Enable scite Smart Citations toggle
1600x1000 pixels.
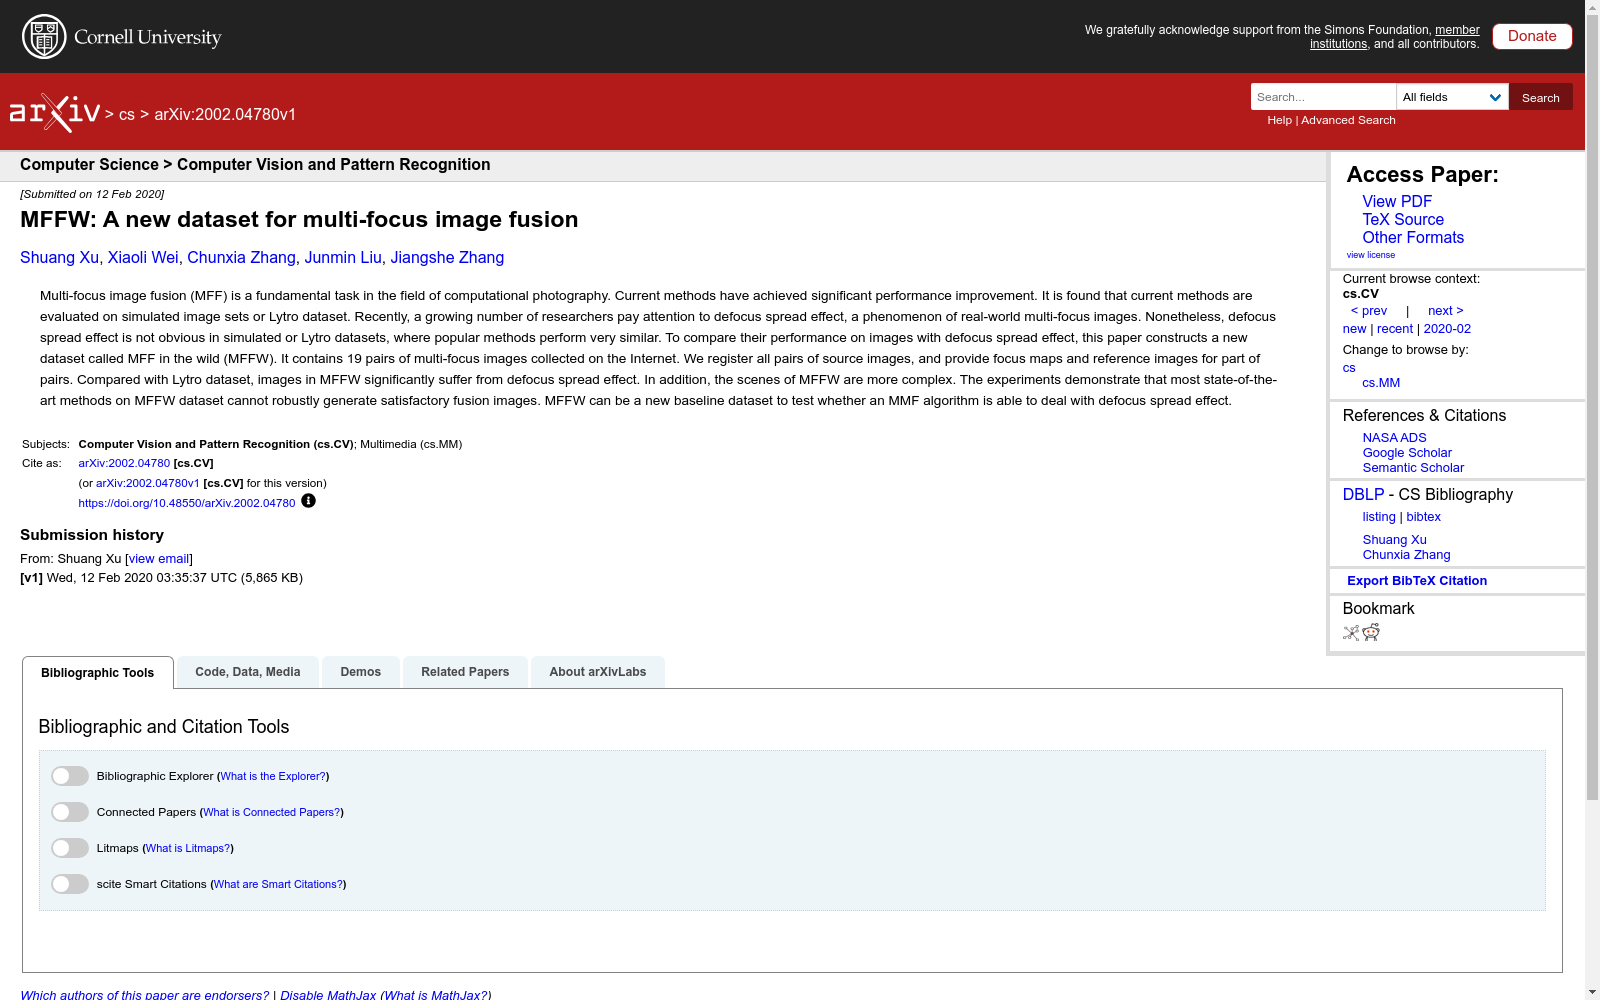coord(70,884)
